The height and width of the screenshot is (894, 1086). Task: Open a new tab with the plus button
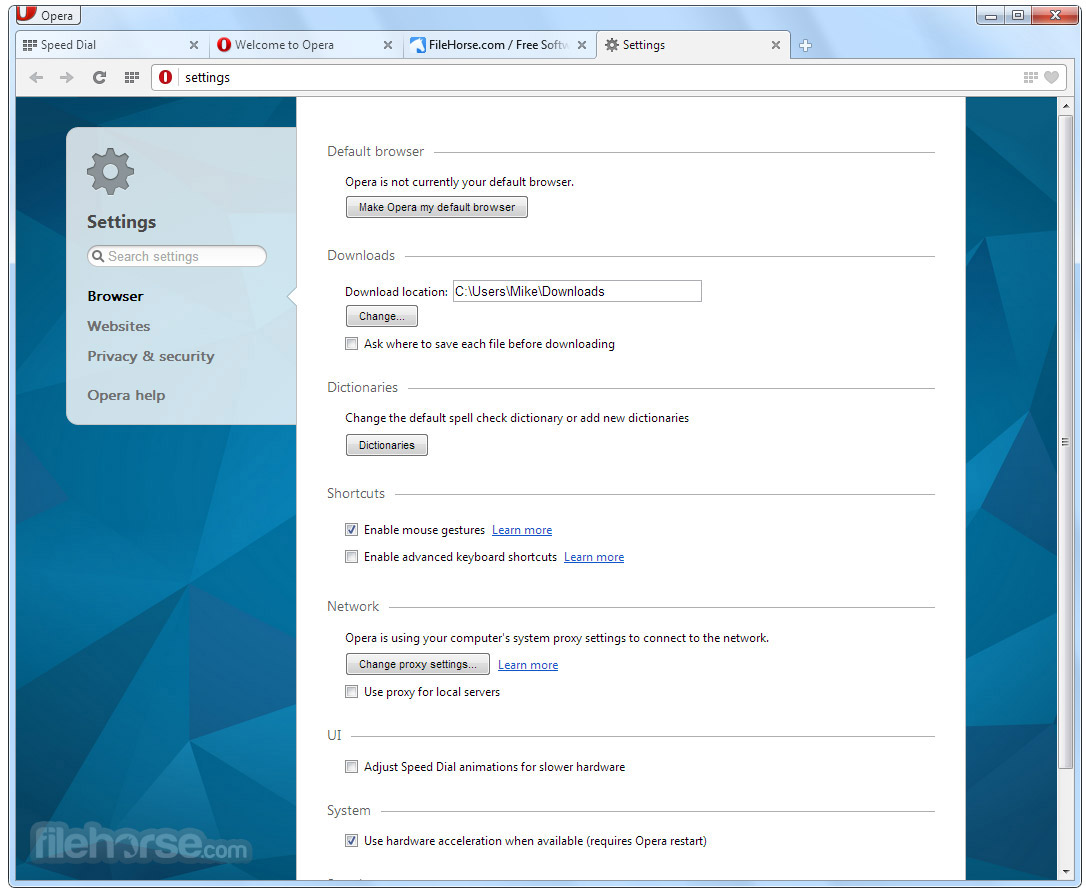pos(805,46)
